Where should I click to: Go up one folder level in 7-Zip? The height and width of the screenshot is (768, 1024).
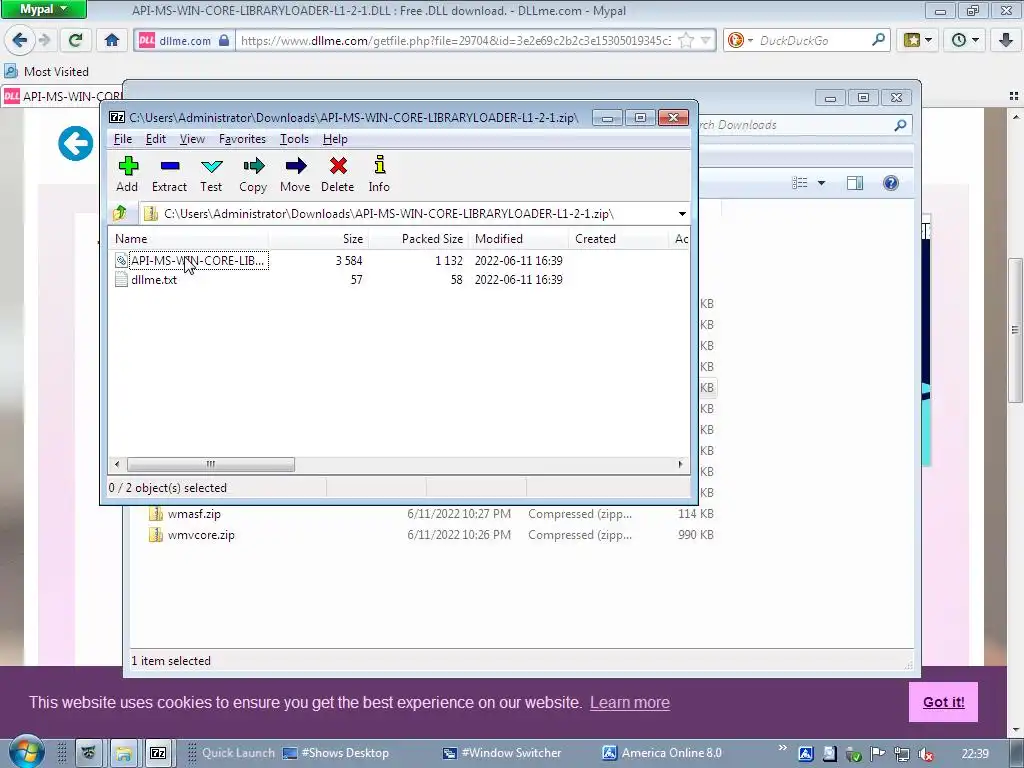click(x=120, y=213)
